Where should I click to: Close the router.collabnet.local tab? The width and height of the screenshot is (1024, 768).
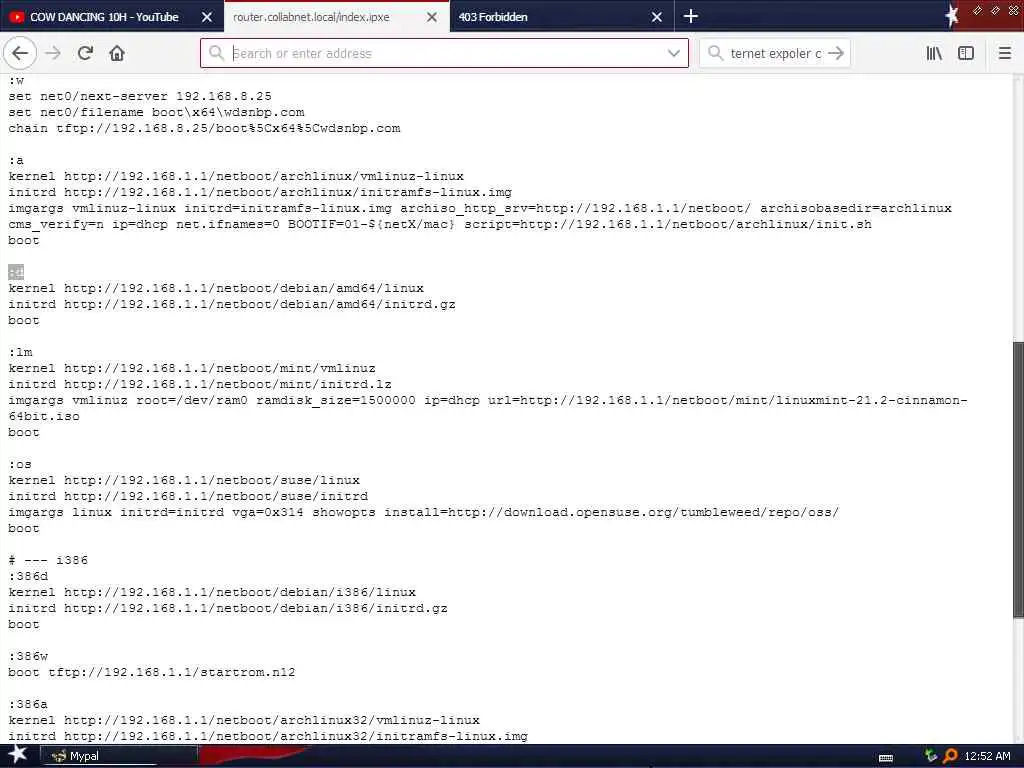[432, 17]
